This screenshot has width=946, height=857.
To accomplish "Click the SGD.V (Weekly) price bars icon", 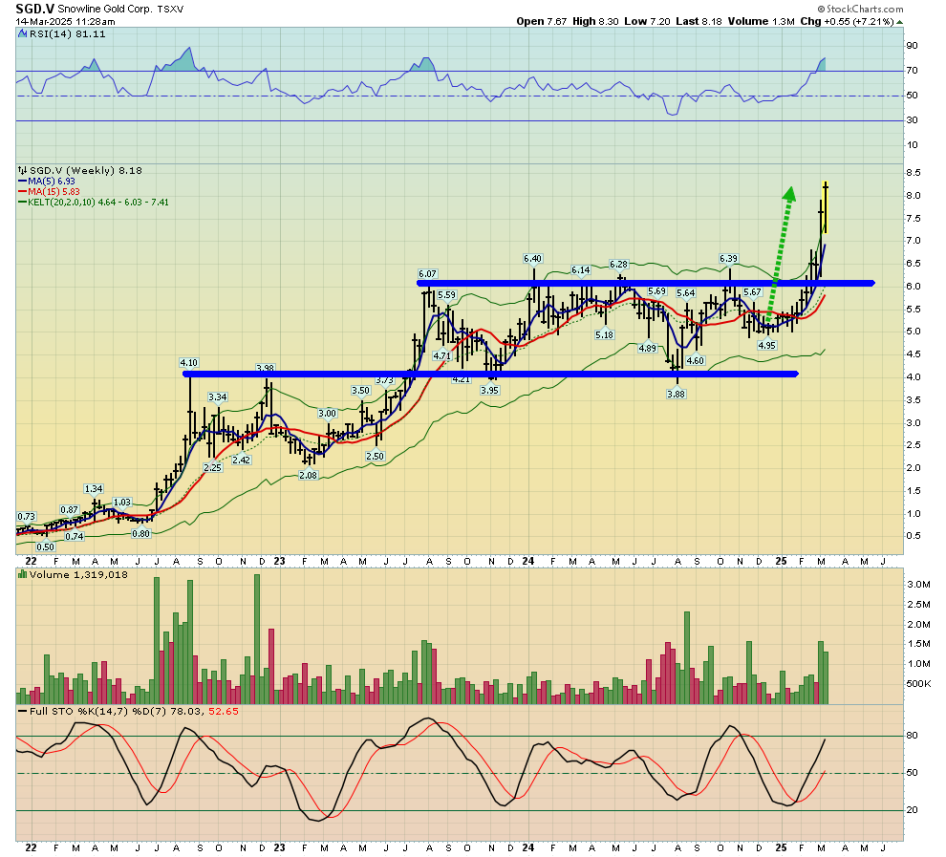I will (x=22, y=171).
